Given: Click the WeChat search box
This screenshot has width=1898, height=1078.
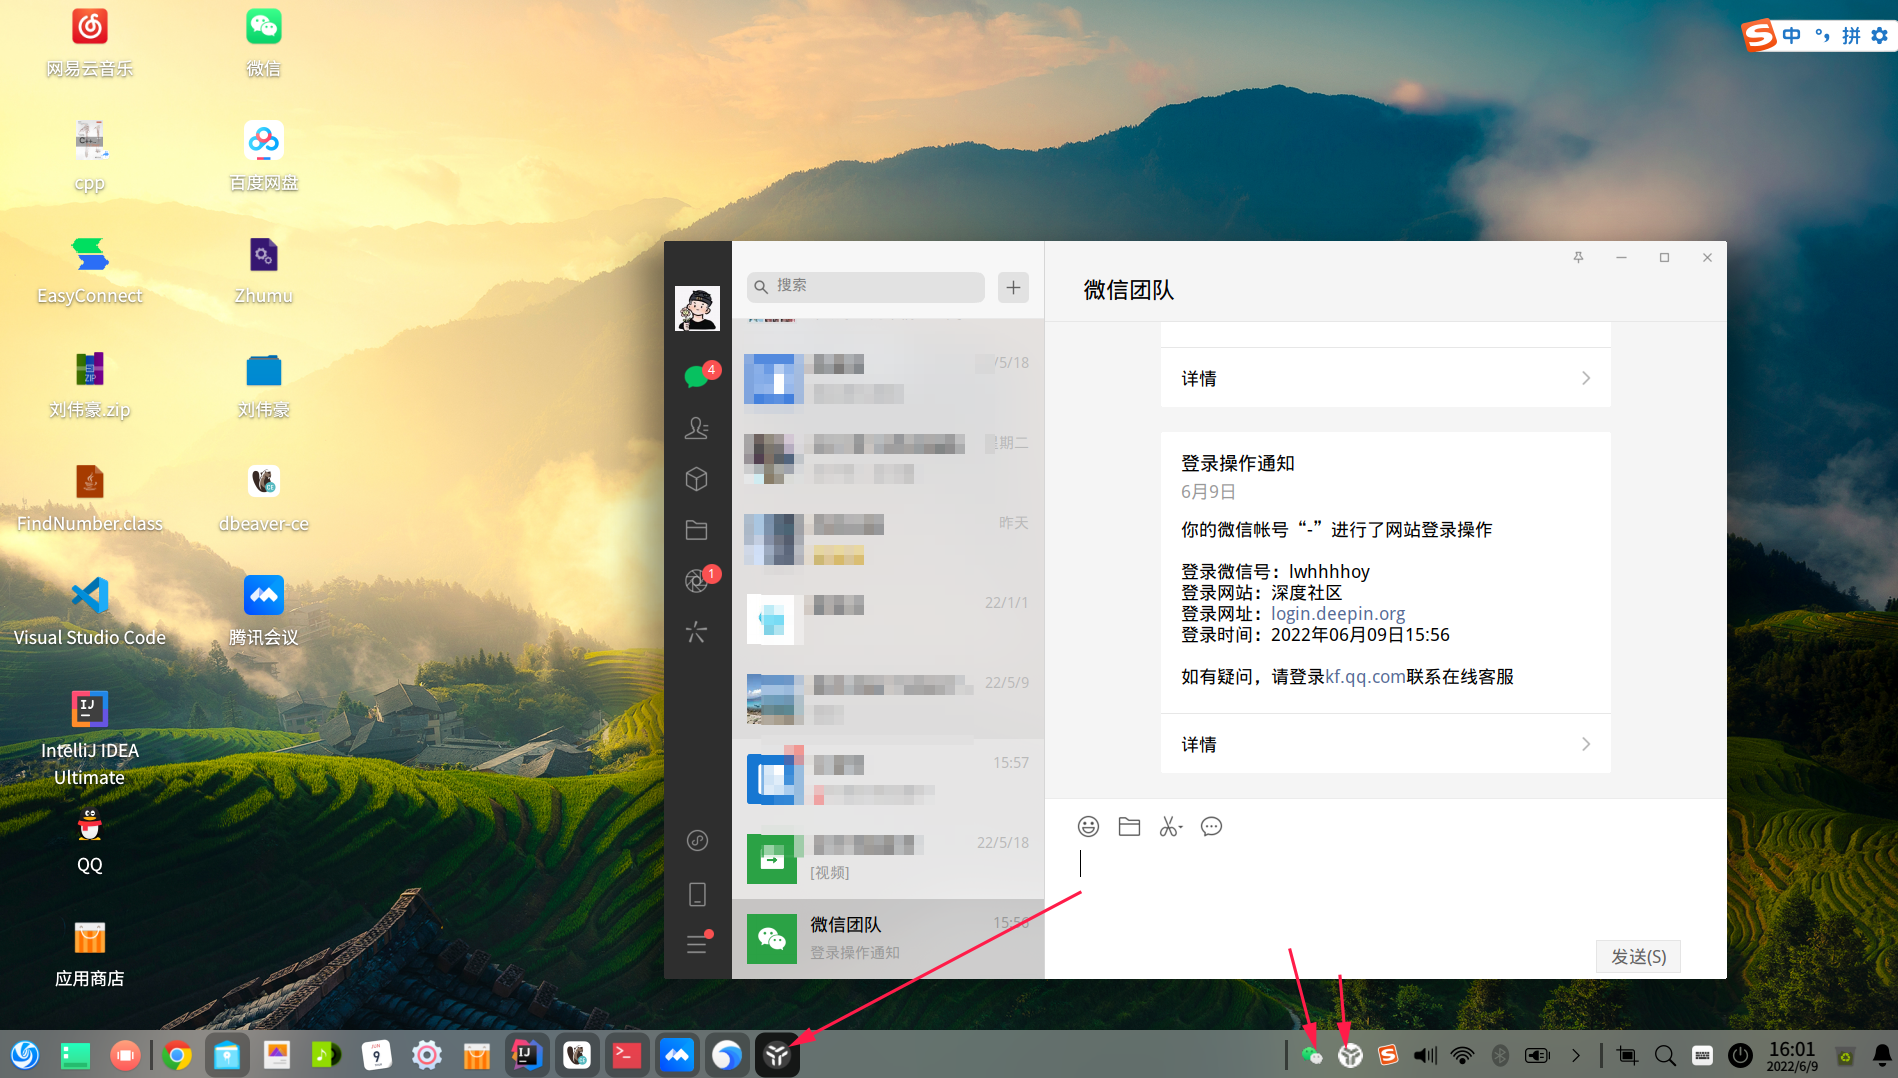Looking at the screenshot, I should tap(866, 287).
